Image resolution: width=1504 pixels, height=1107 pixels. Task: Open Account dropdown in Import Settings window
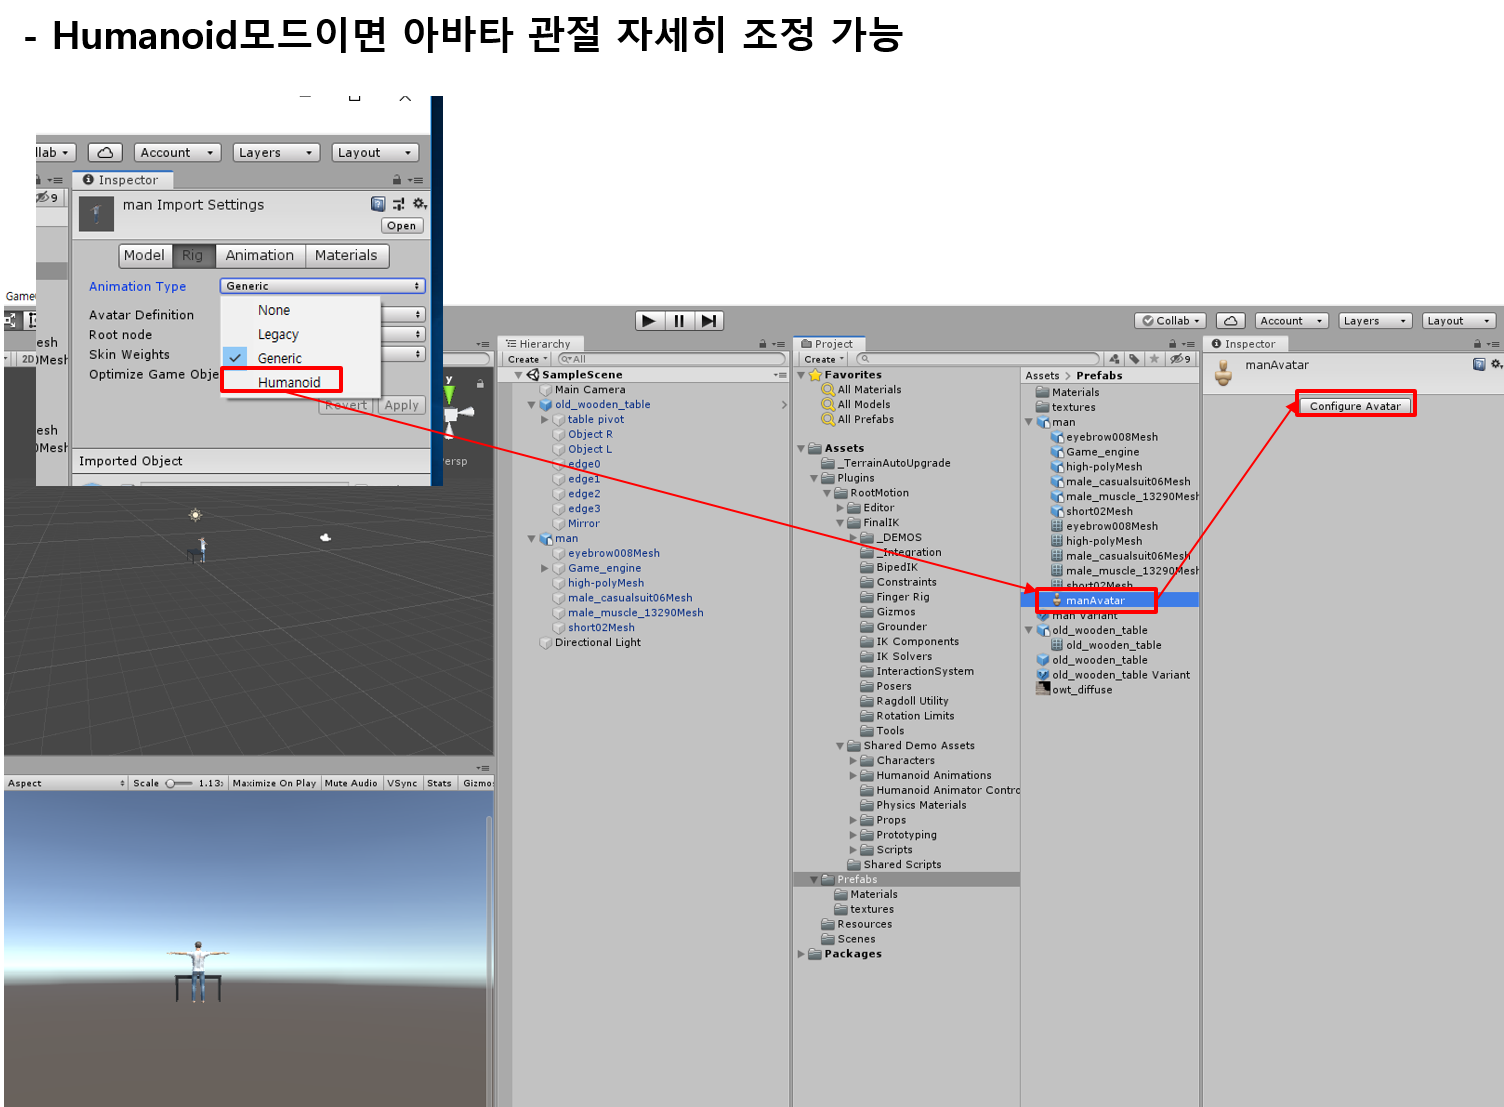pyautogui.click(x=178, y=153)
